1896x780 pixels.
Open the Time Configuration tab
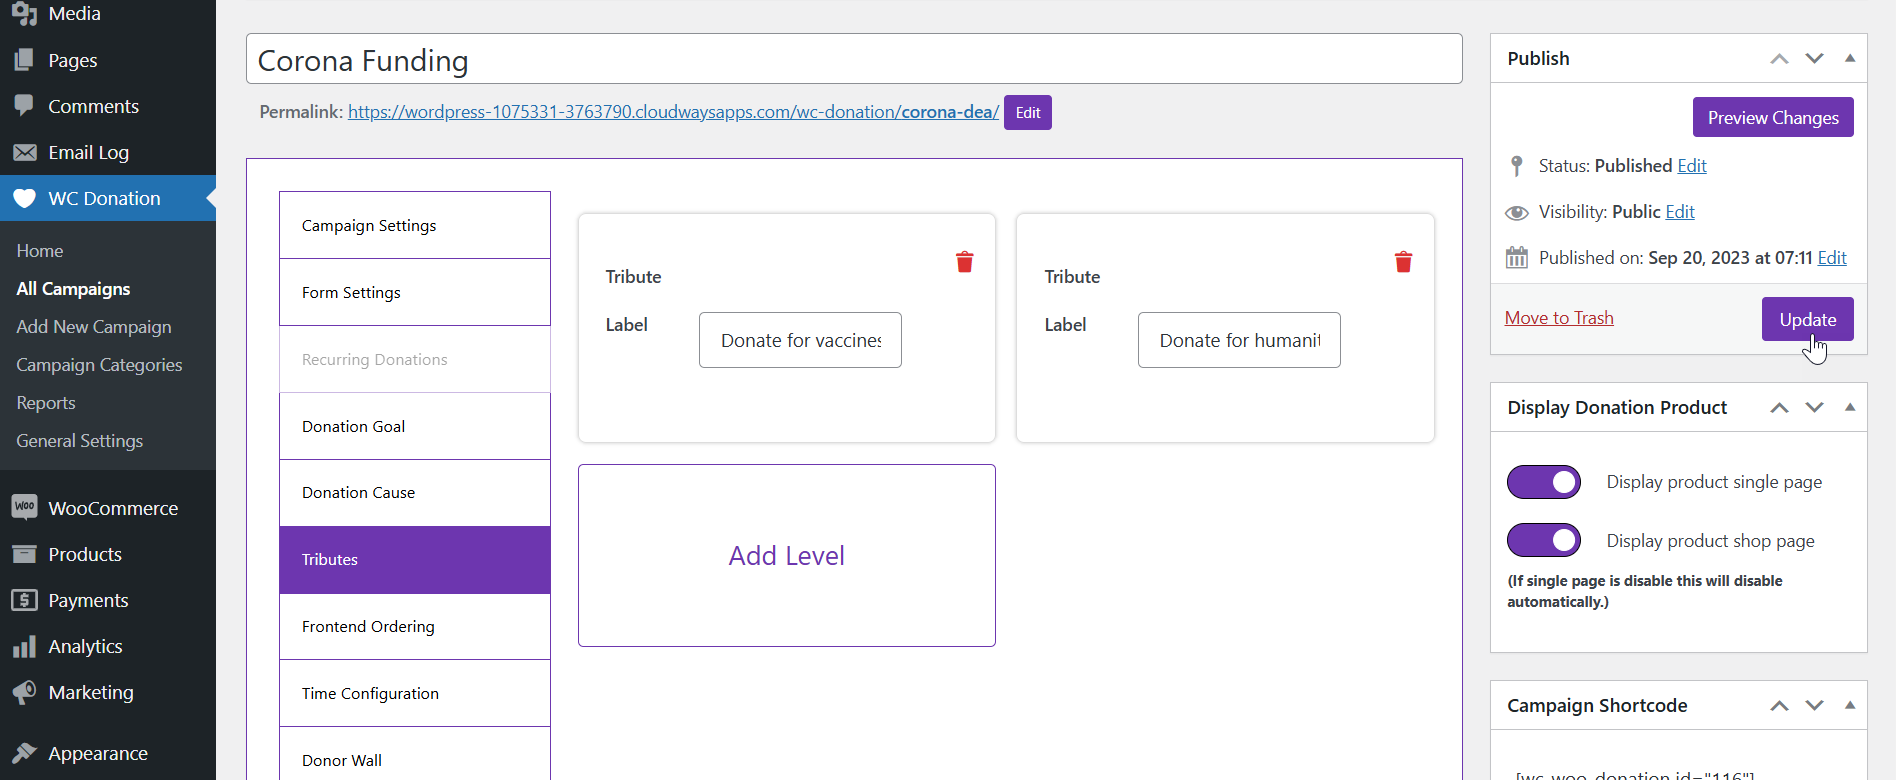pos(415,693)
